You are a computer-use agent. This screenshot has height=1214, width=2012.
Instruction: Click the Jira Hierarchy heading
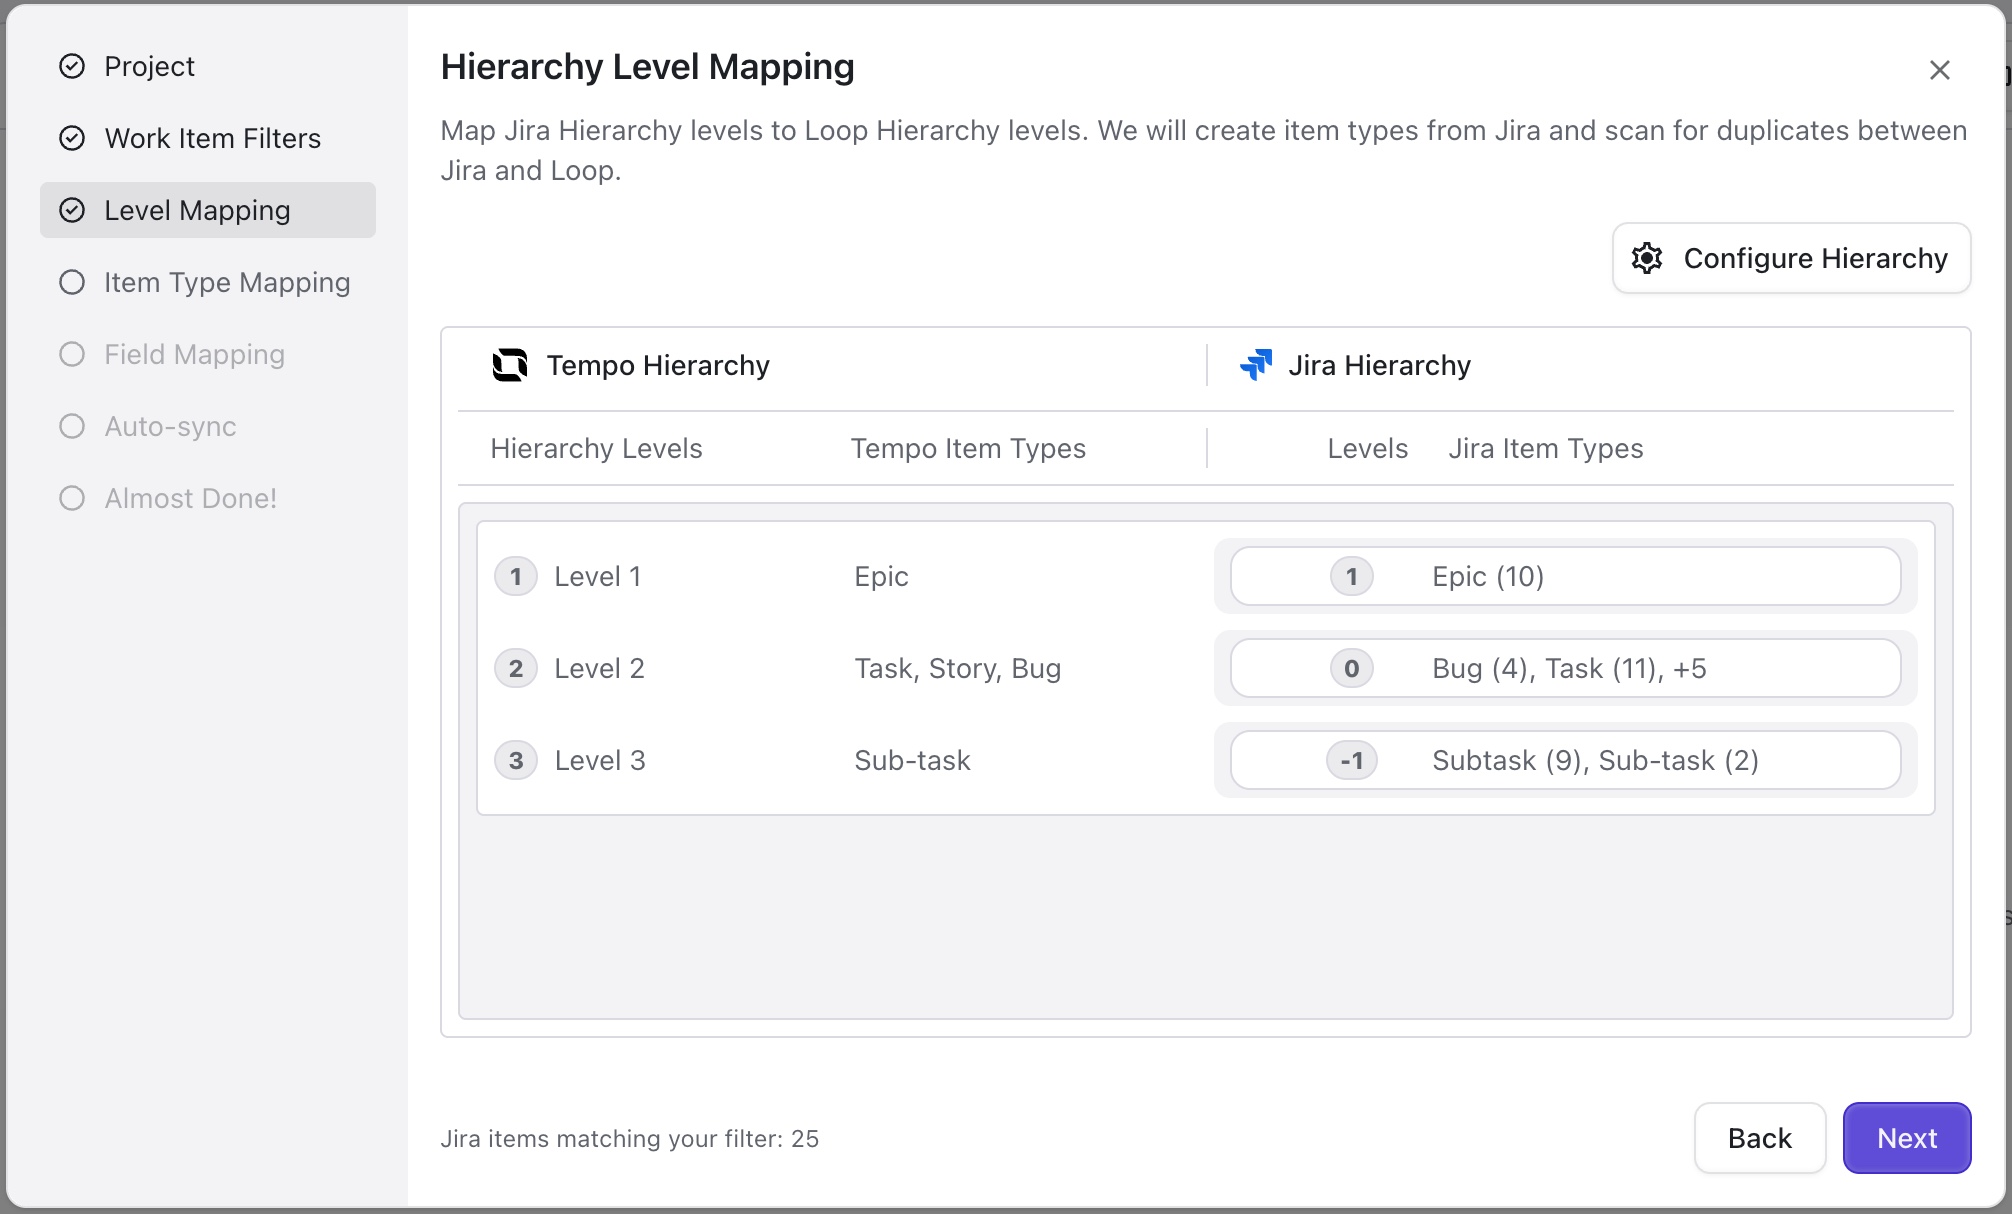(1379, 365)
